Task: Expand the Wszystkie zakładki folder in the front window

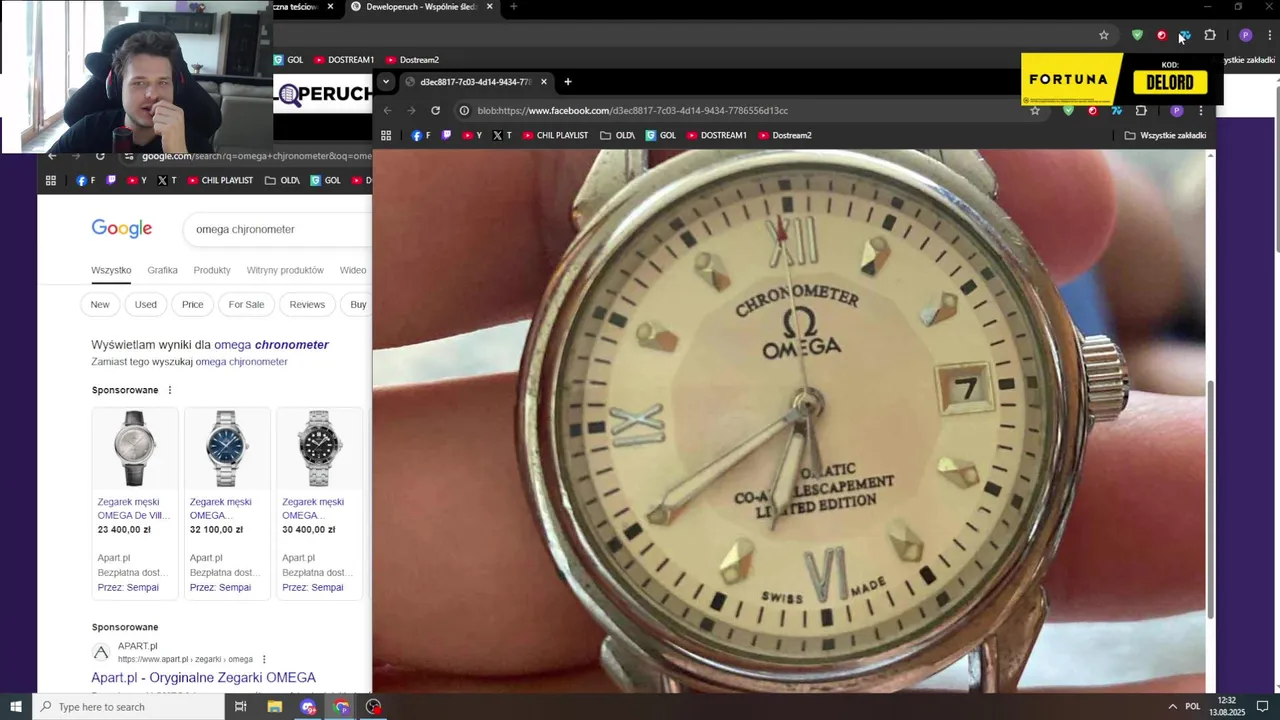Action: [x=1165, y=135]
